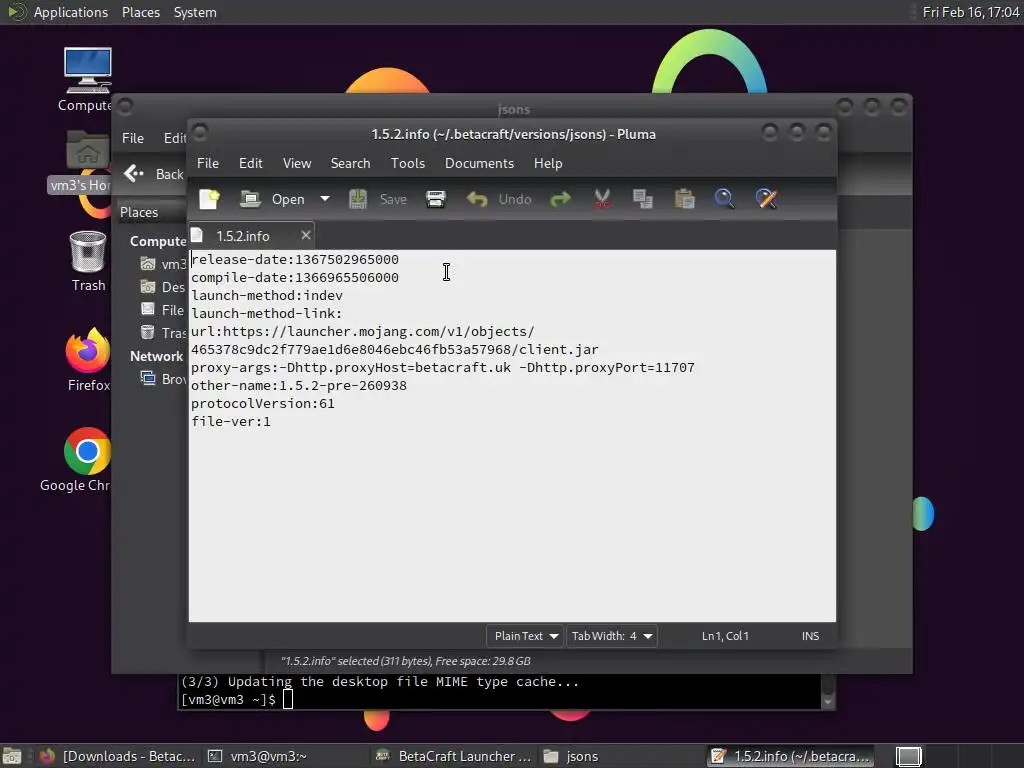
Task: Select Computer heading in file manager sidebar
Action: click(x=158, y=241)
